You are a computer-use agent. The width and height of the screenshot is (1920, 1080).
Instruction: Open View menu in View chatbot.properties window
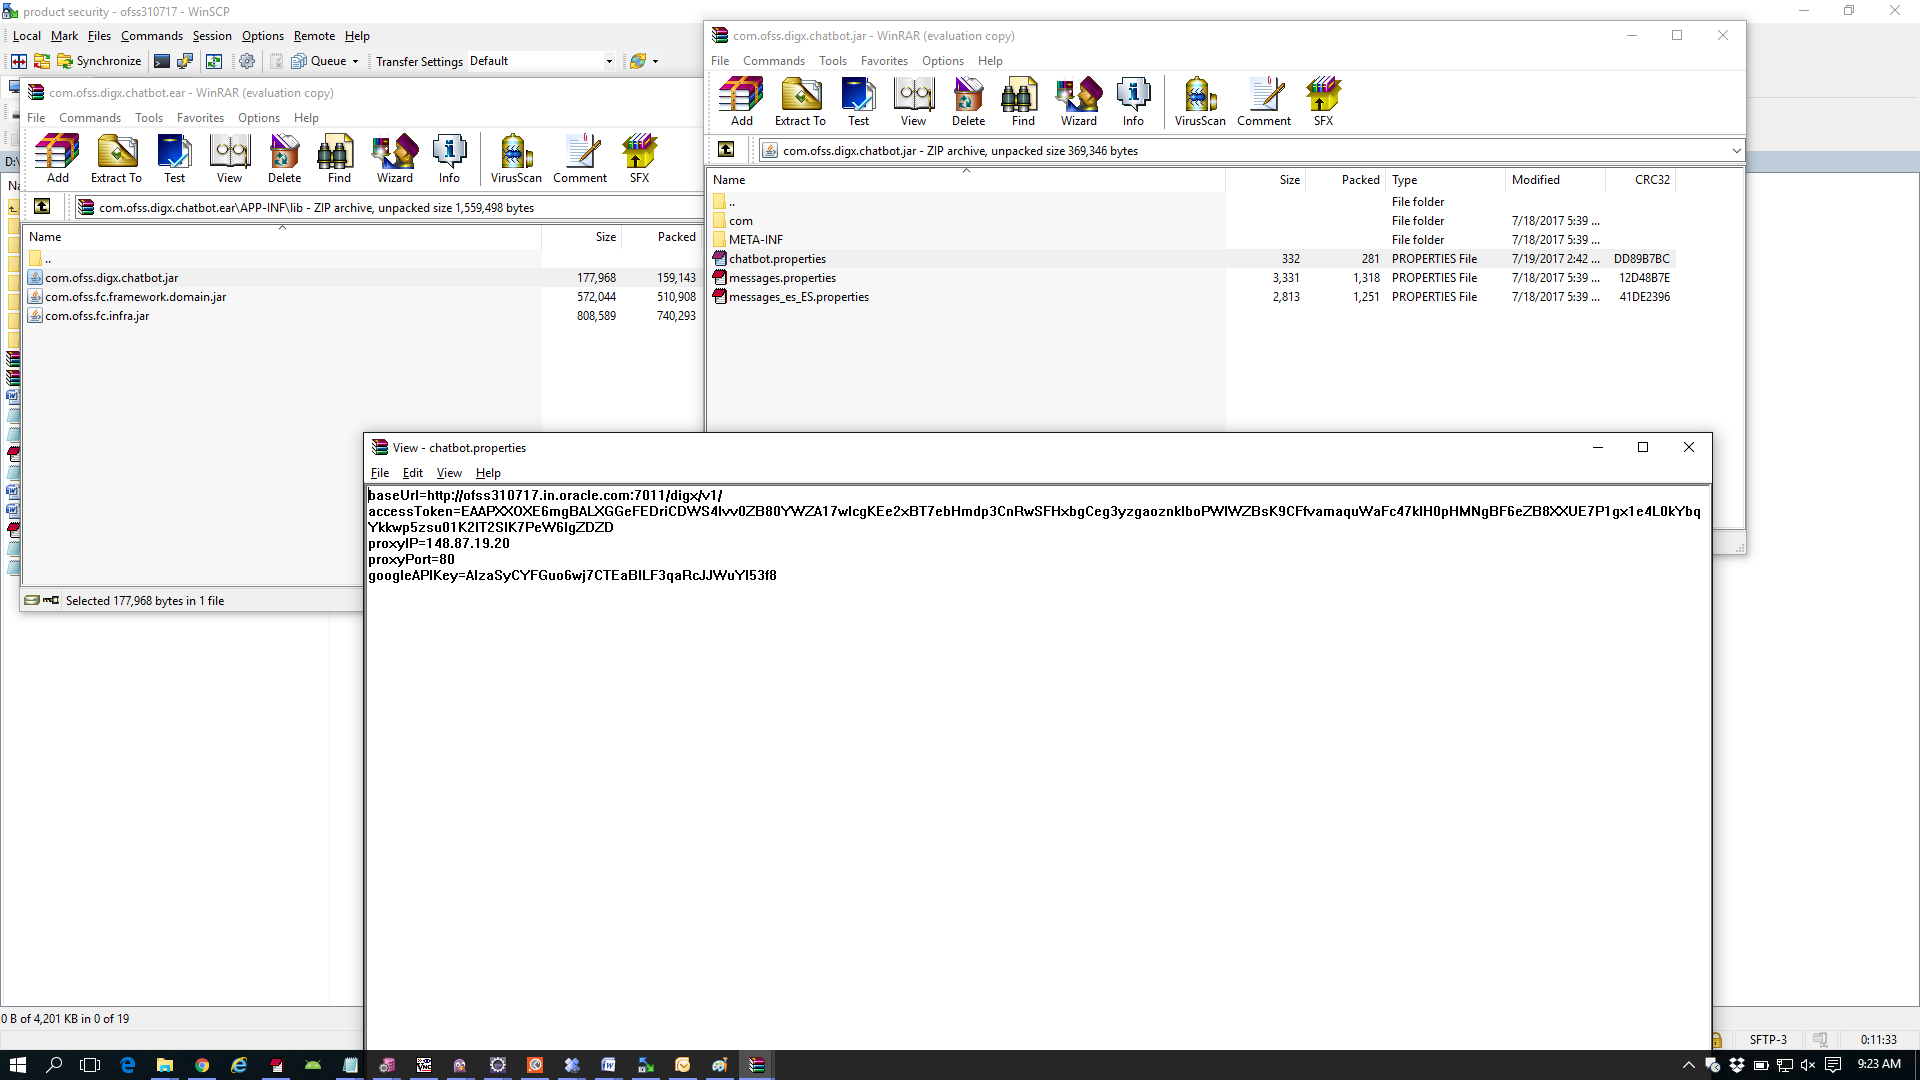tap(449, 473)
